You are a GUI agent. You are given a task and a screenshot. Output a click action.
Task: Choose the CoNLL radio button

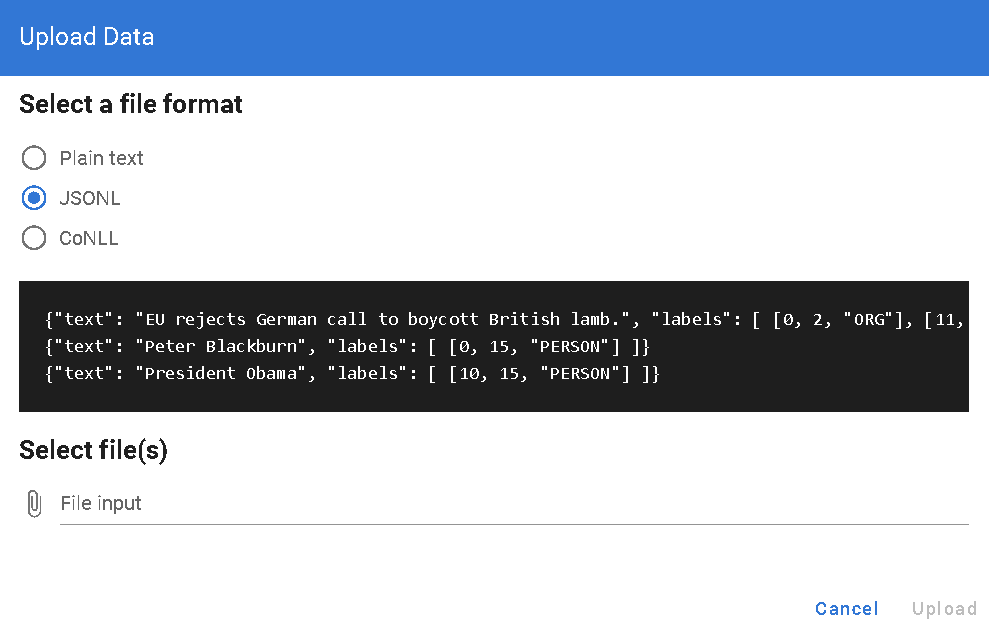pyautogui.click(x=34, y=238)
